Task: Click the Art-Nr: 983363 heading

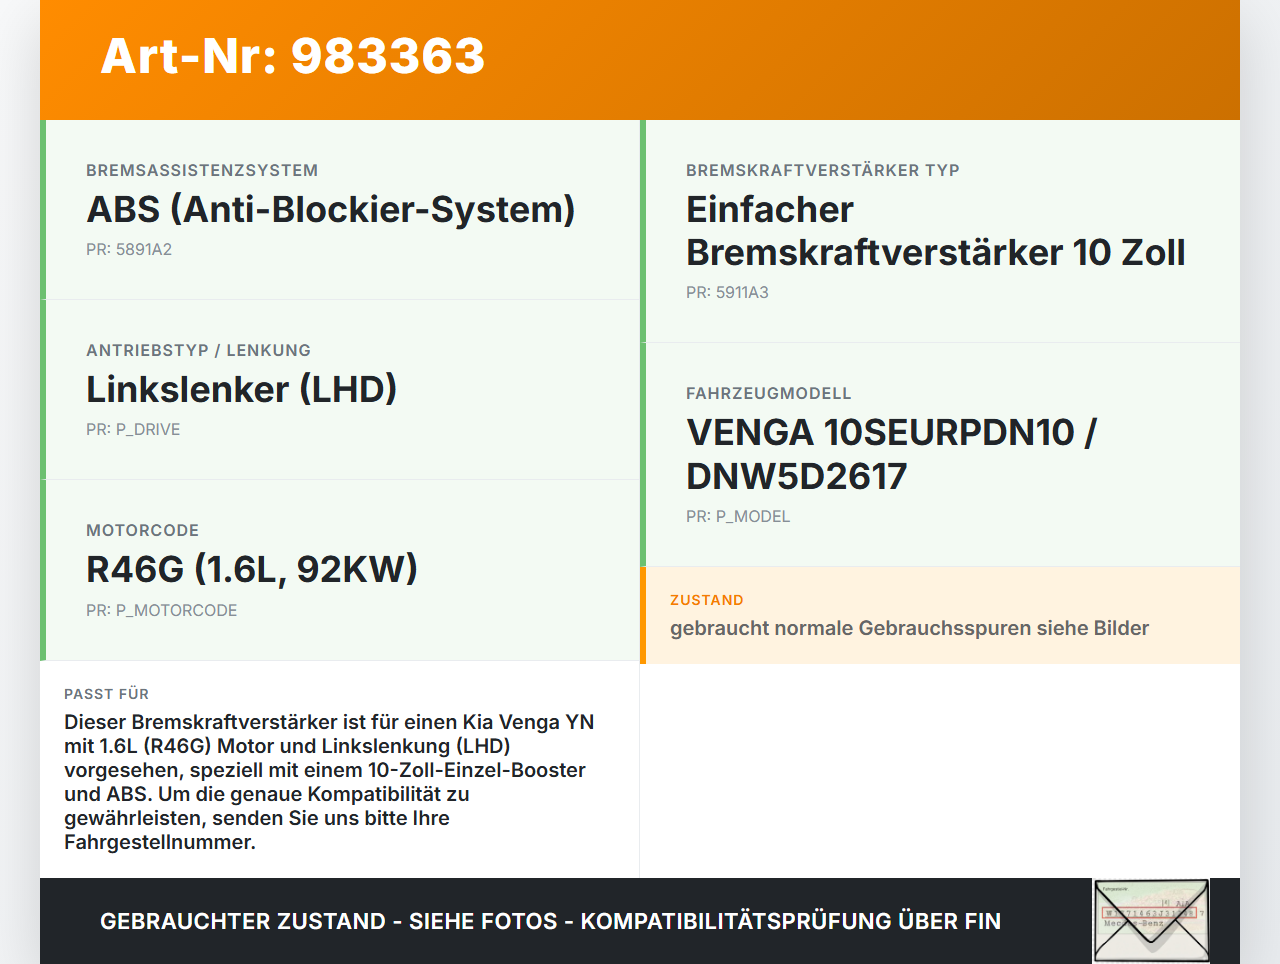Action: [291, 57]
